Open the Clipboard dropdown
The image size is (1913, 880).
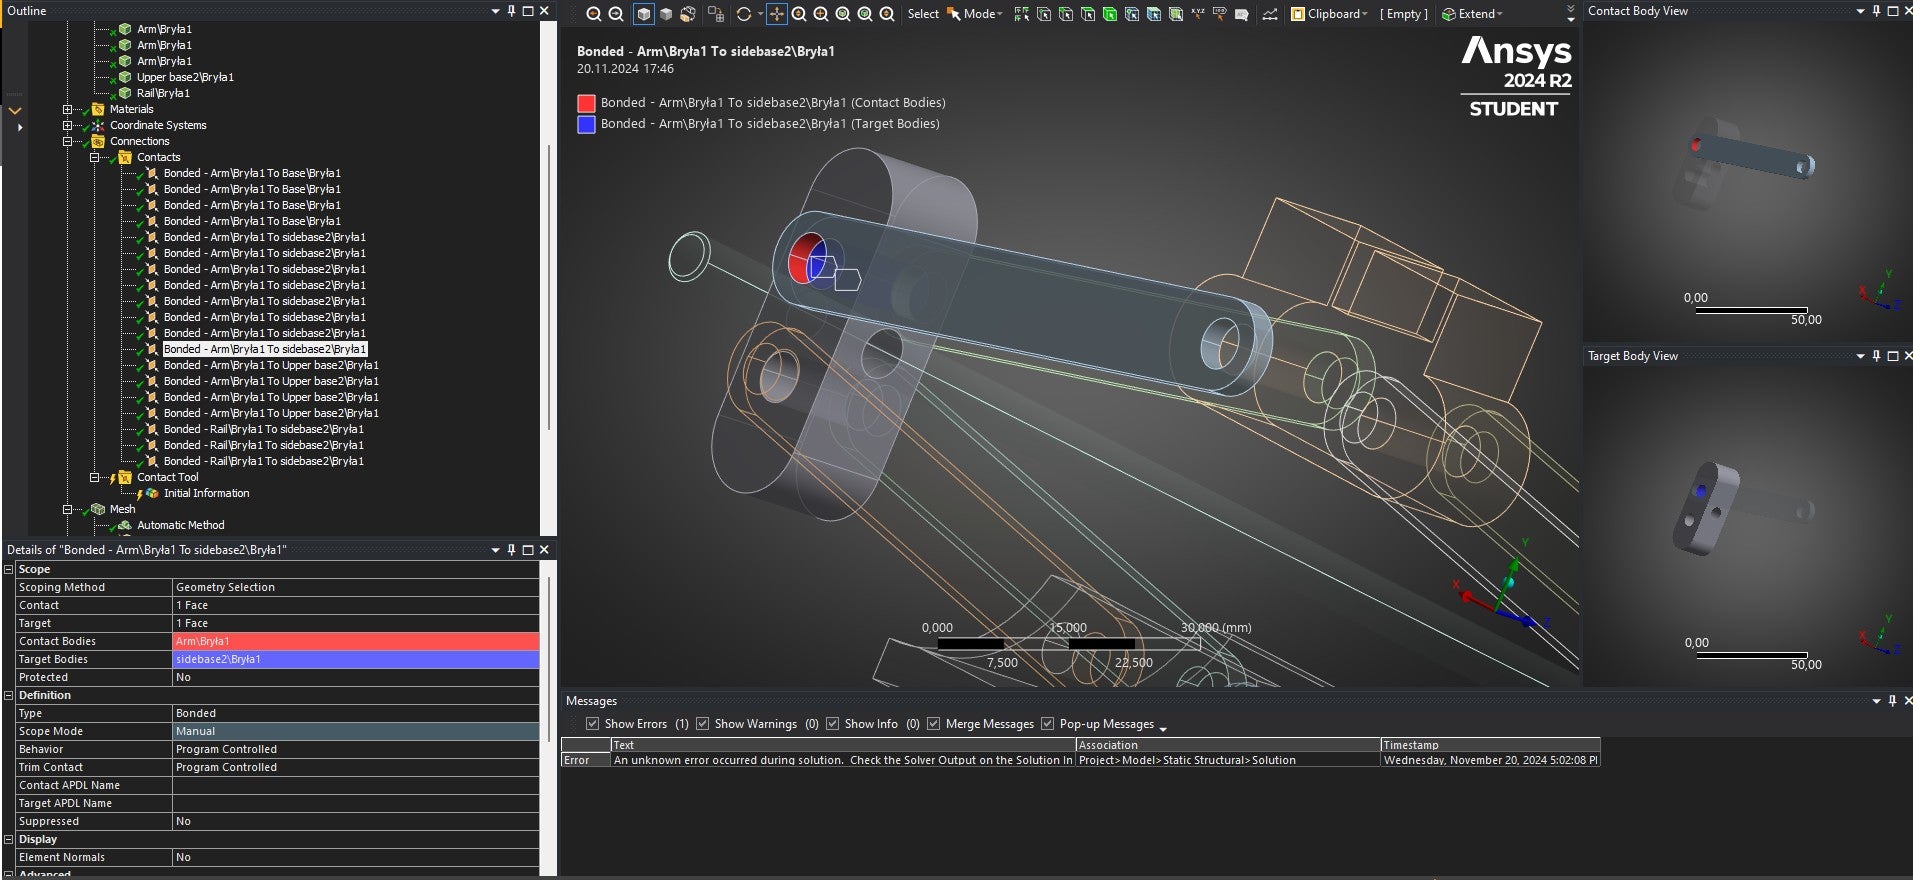point(1328,14)
